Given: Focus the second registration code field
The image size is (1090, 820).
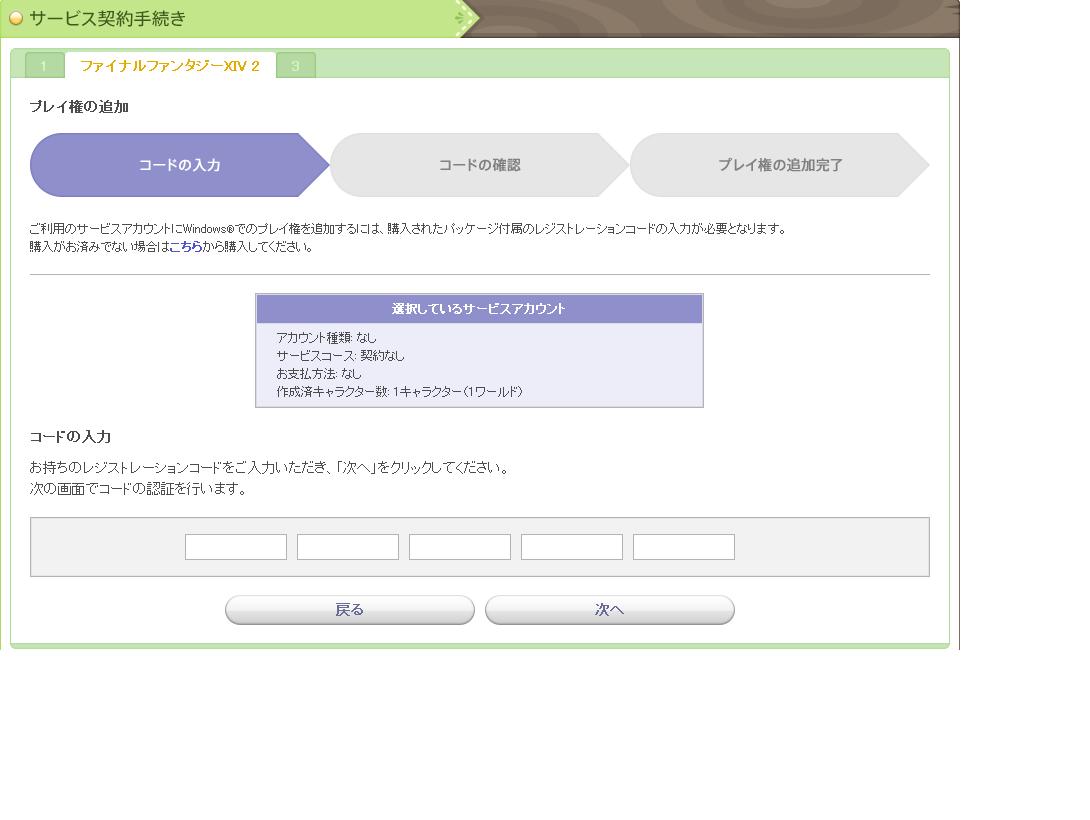Looking at the screenshot, I should [x=348, y=547].
